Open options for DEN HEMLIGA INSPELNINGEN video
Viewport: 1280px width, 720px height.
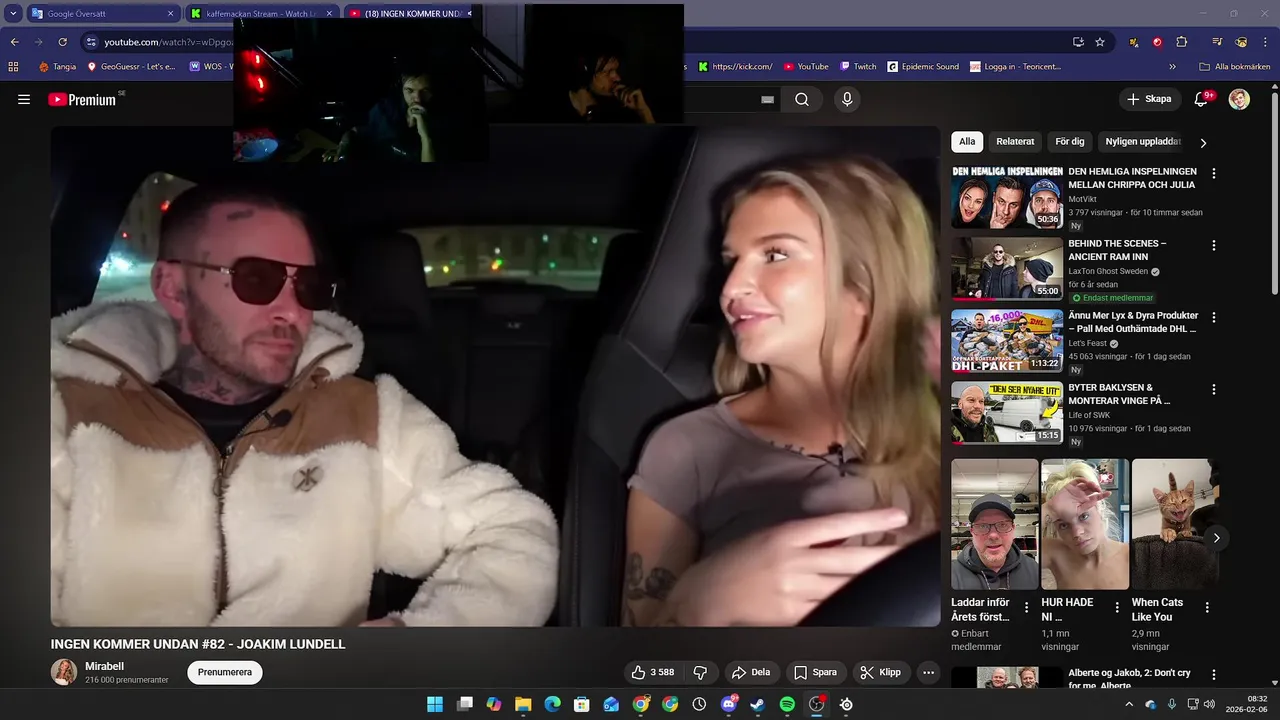tap(1214, 173)
